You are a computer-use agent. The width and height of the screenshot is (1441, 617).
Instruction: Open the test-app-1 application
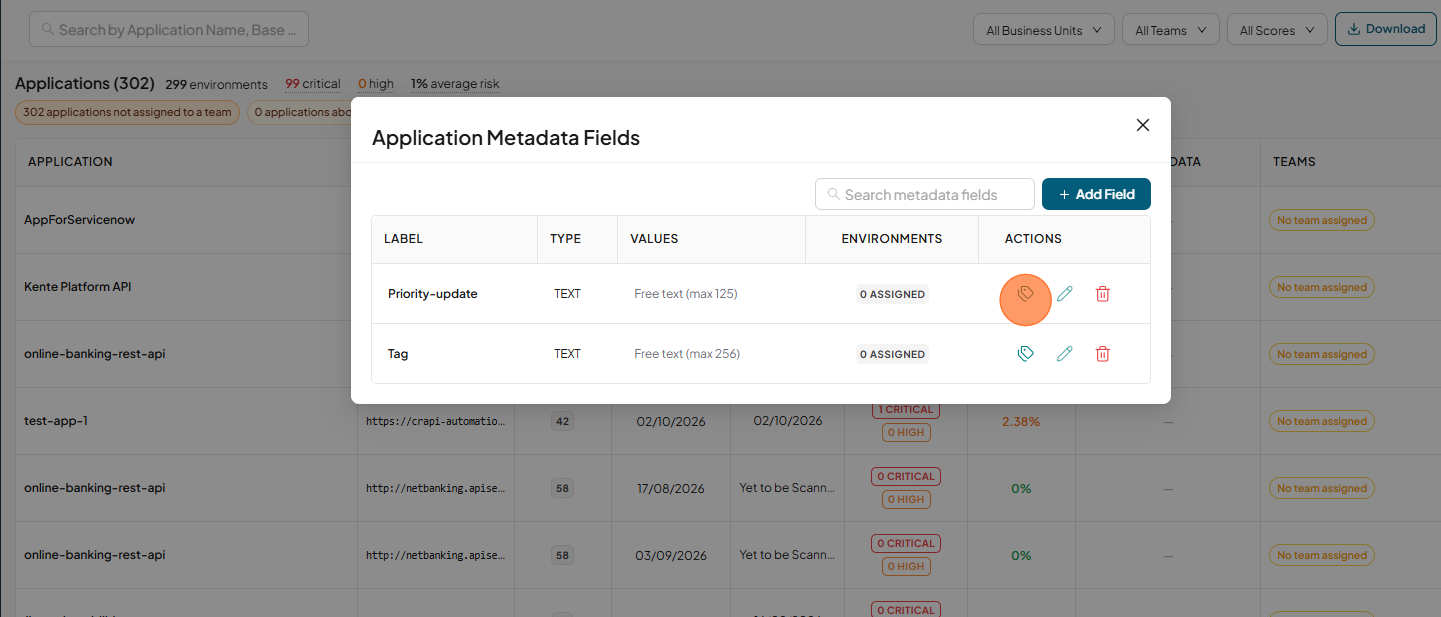tap(56, 421)
